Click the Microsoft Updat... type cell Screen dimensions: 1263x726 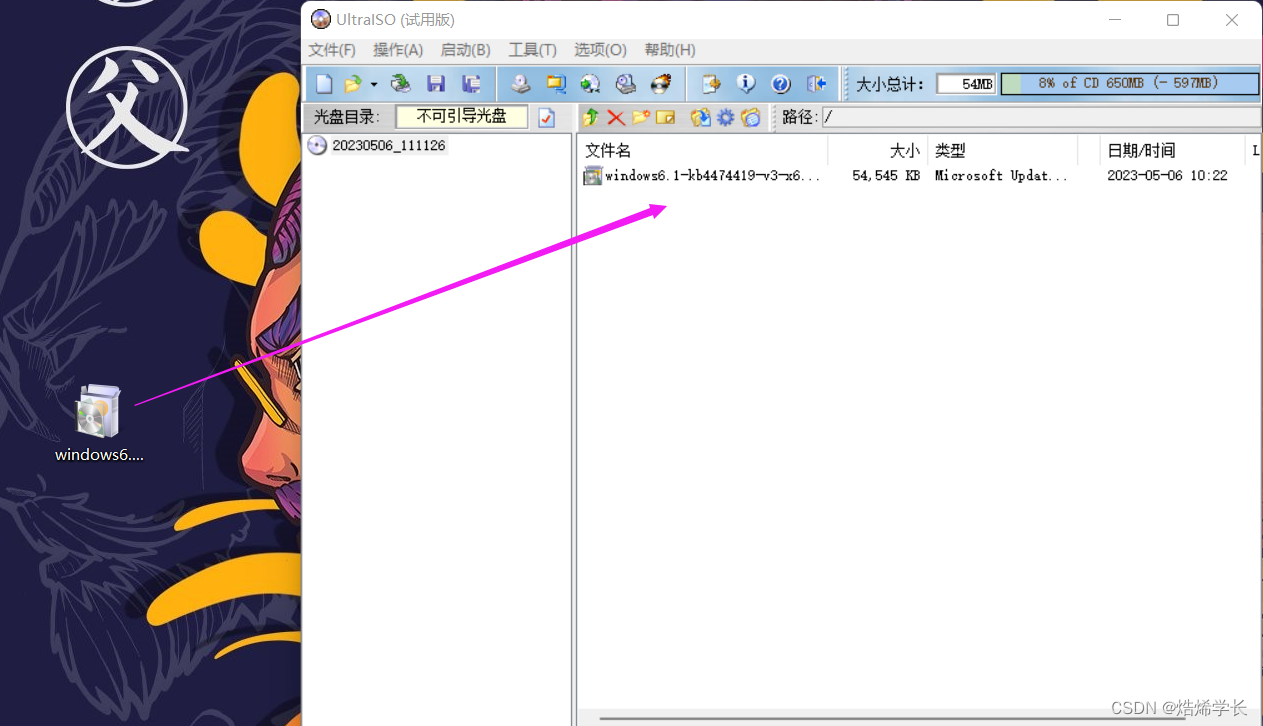1001,176
